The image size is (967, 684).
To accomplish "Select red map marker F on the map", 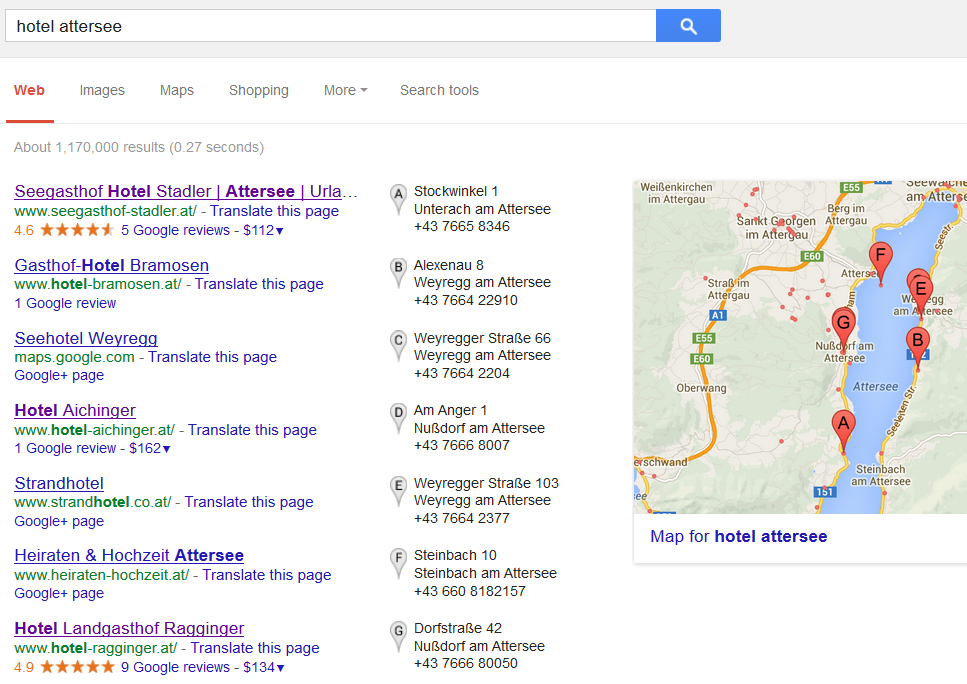I will pyautogui.click(x=881, y=259).
